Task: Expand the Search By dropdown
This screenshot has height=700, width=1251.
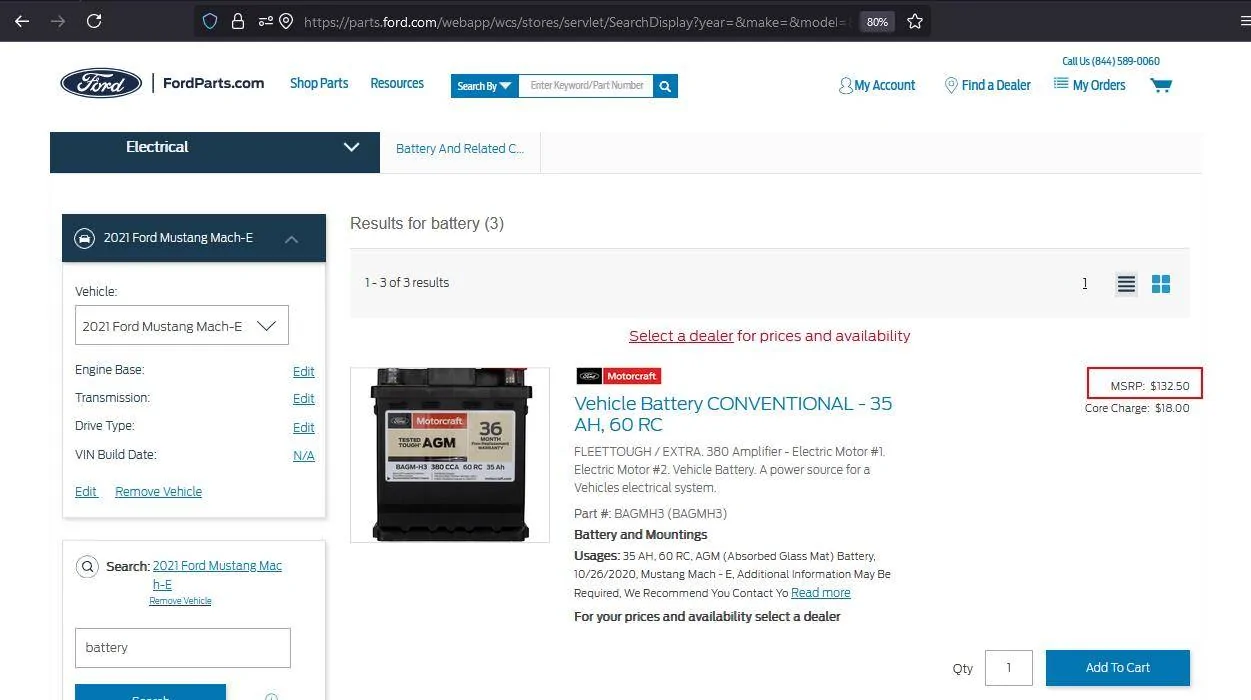Action: [x=485, y=86]
